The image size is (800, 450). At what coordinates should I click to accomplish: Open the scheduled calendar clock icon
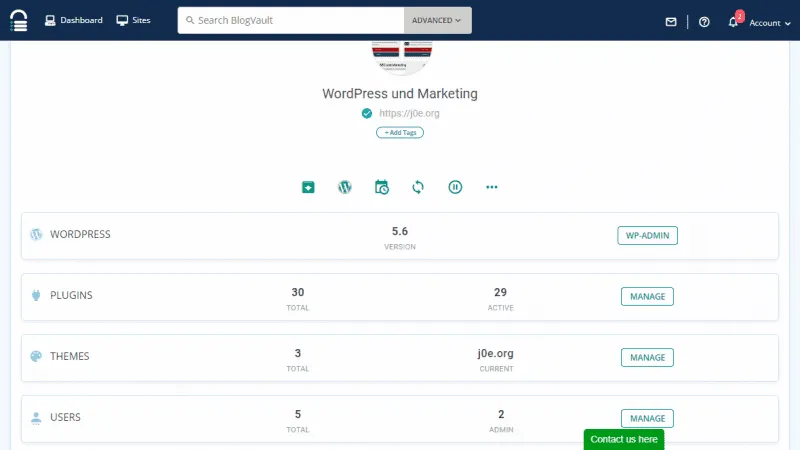pyautogui.click(x=382, y=187)
